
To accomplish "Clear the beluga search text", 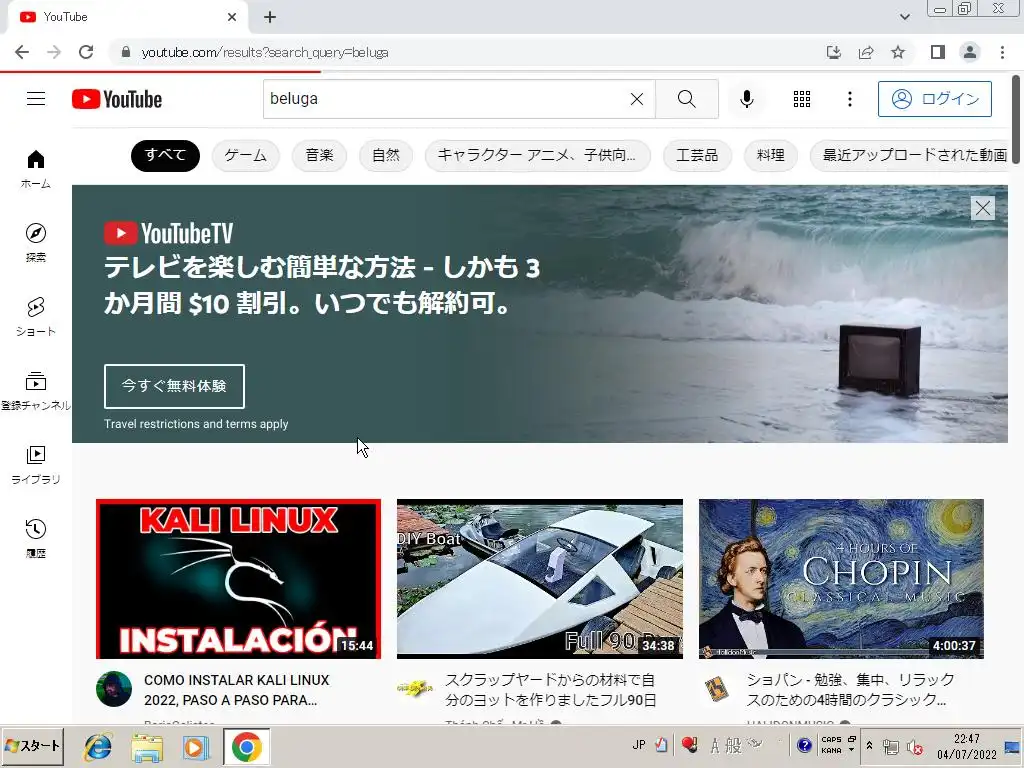I will point(637,99).
